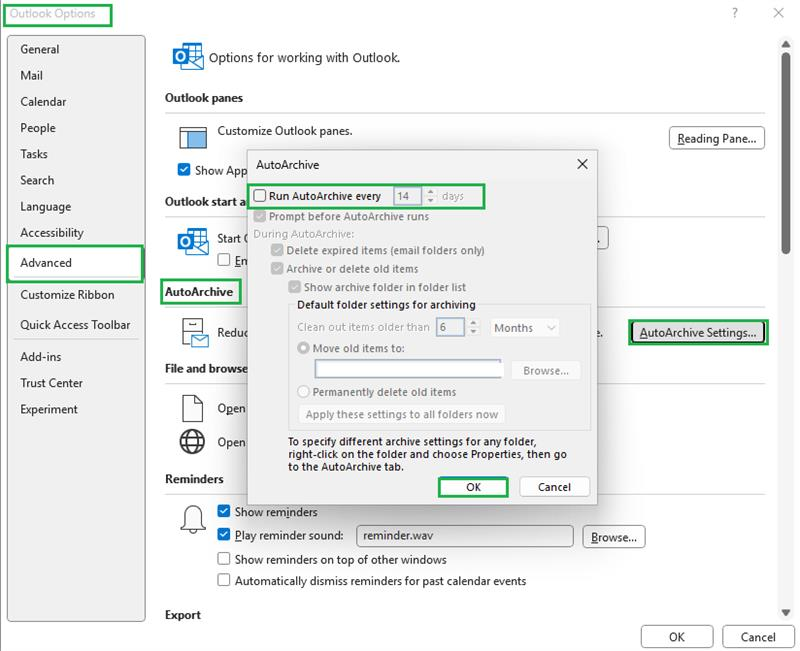Click the options pane scroll up arrow
Image resolution: width=800 pixels, height=651 pixels.
(786, 44)
